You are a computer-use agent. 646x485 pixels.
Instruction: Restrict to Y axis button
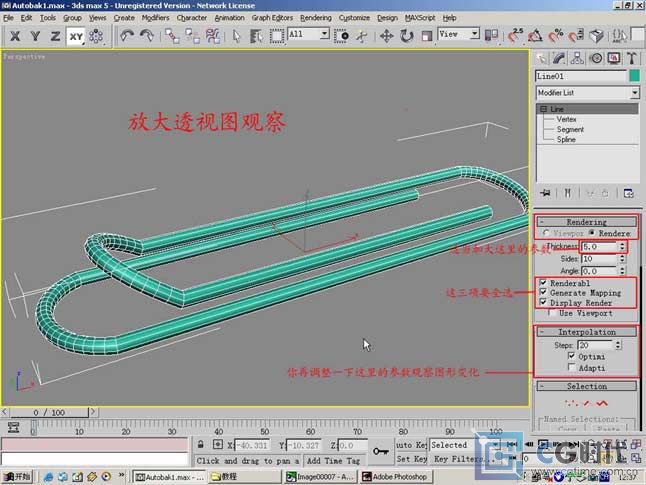click(35, 36)
